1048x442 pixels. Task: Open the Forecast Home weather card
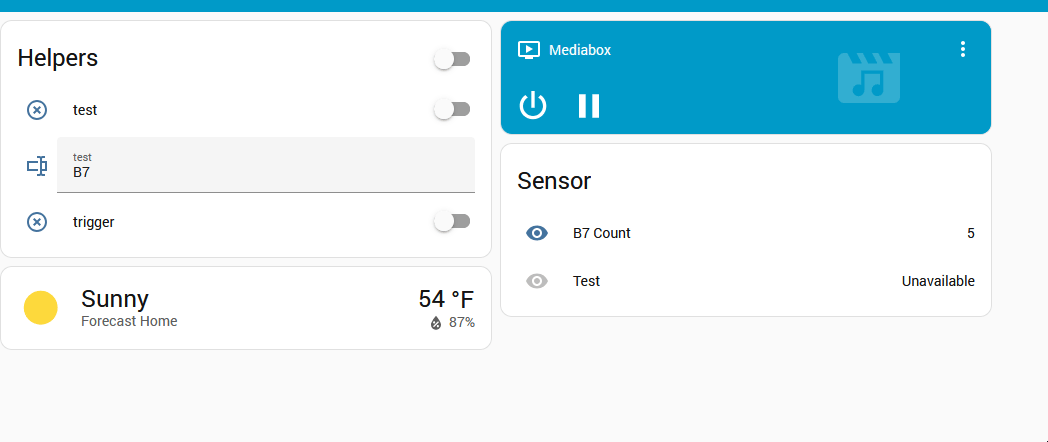point(129,321)
